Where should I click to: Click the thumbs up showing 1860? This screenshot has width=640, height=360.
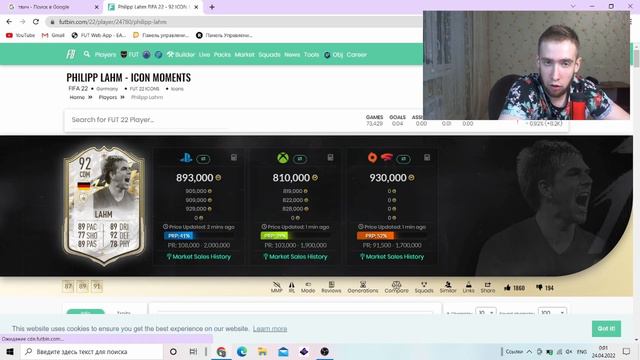(514, 288)
